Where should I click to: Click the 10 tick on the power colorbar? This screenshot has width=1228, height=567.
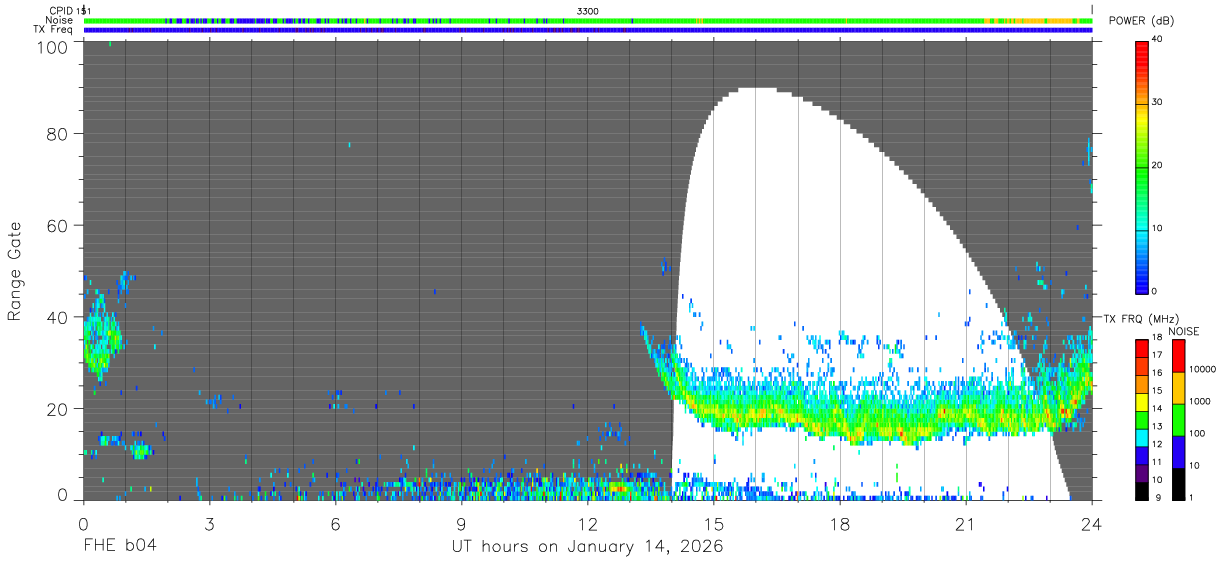pos(1158,228)
